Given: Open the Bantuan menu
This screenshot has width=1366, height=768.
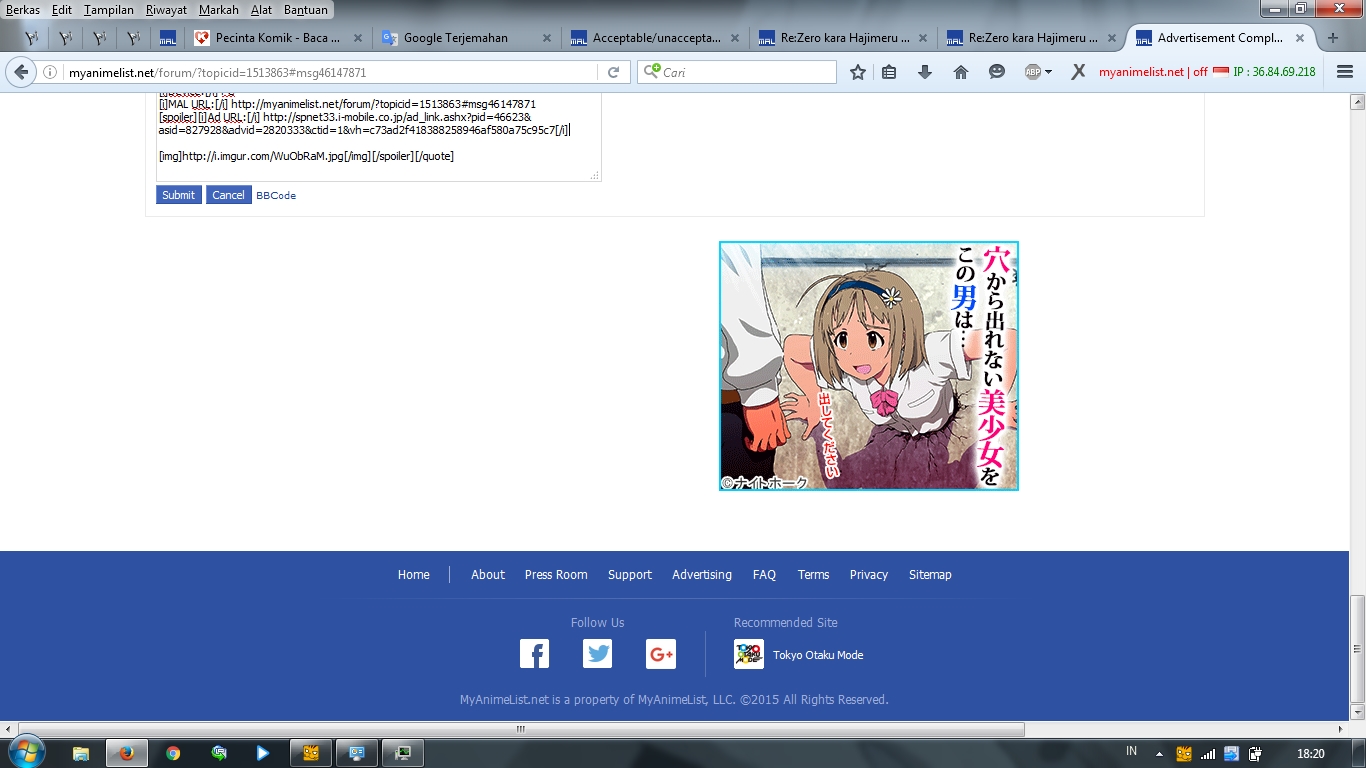Looking at the screenshot, I should [305, 10].
